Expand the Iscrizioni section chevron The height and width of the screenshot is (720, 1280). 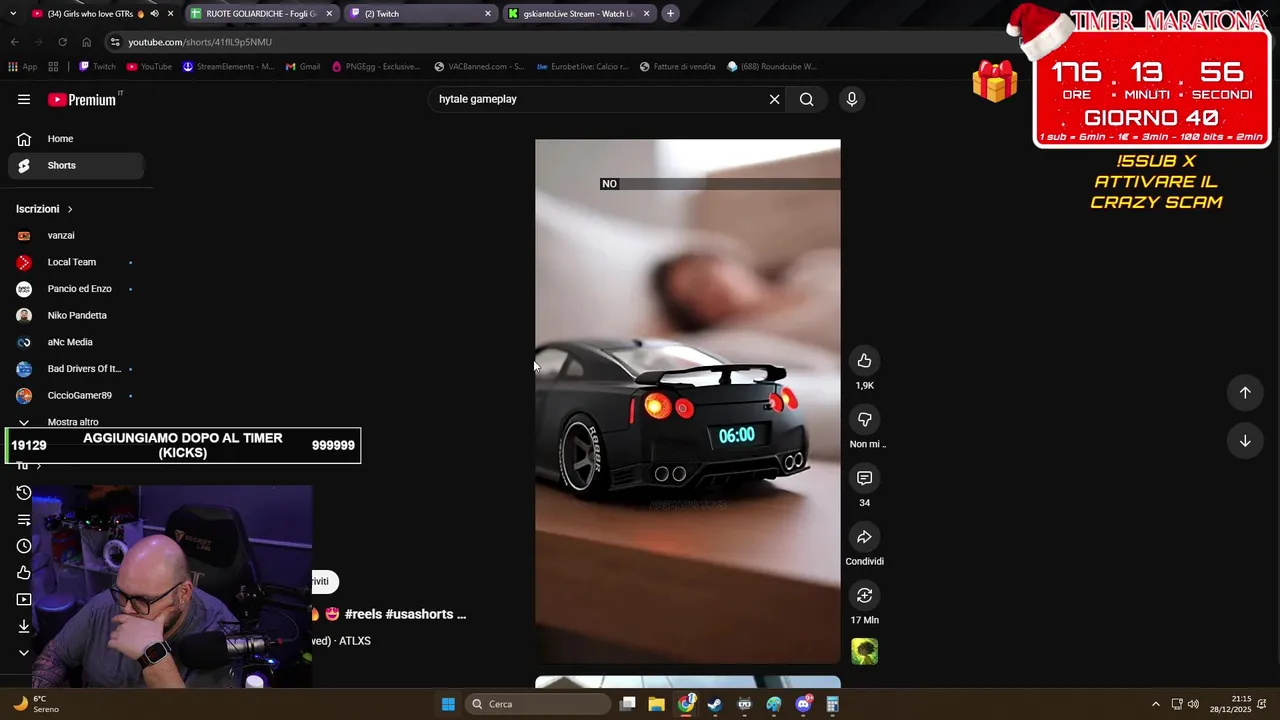tap(70, 209)
